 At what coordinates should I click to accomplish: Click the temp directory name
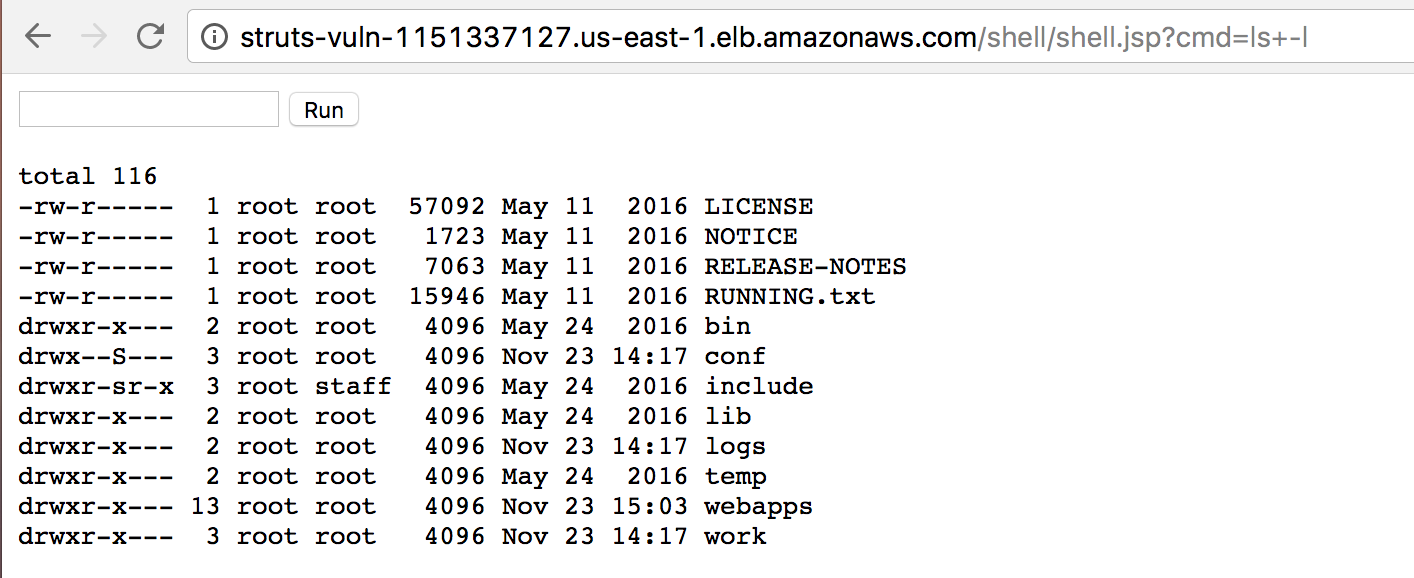(735, 477)
